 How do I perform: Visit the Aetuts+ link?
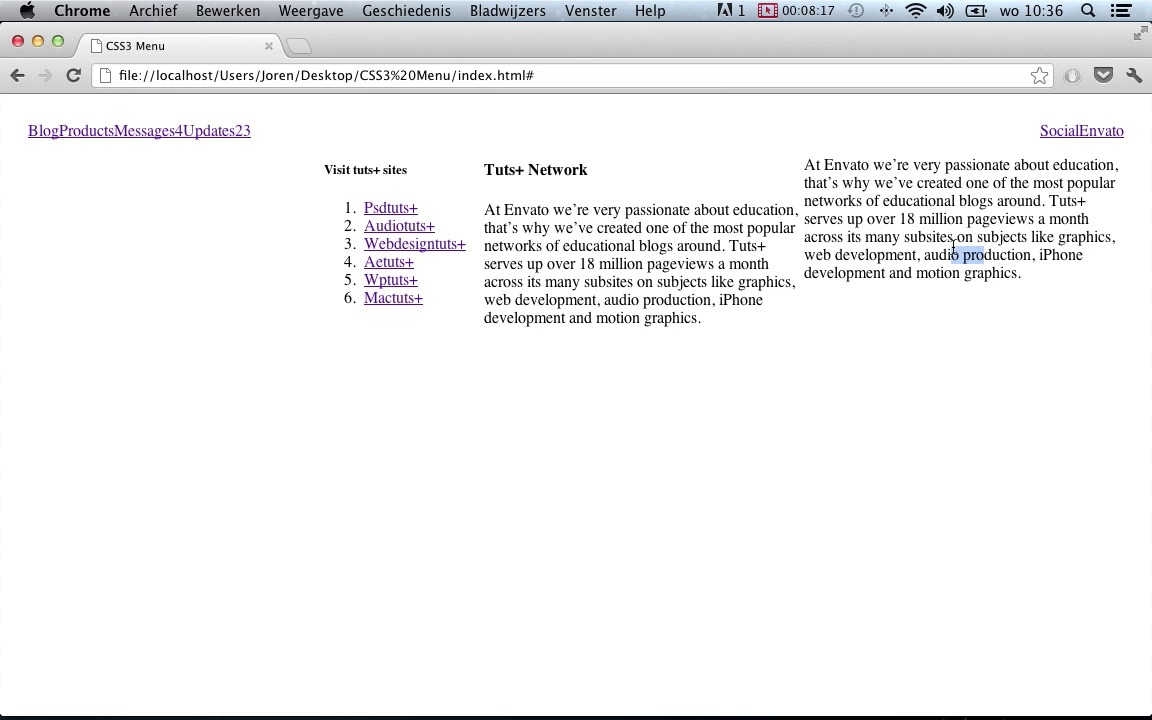pos(389,262)
